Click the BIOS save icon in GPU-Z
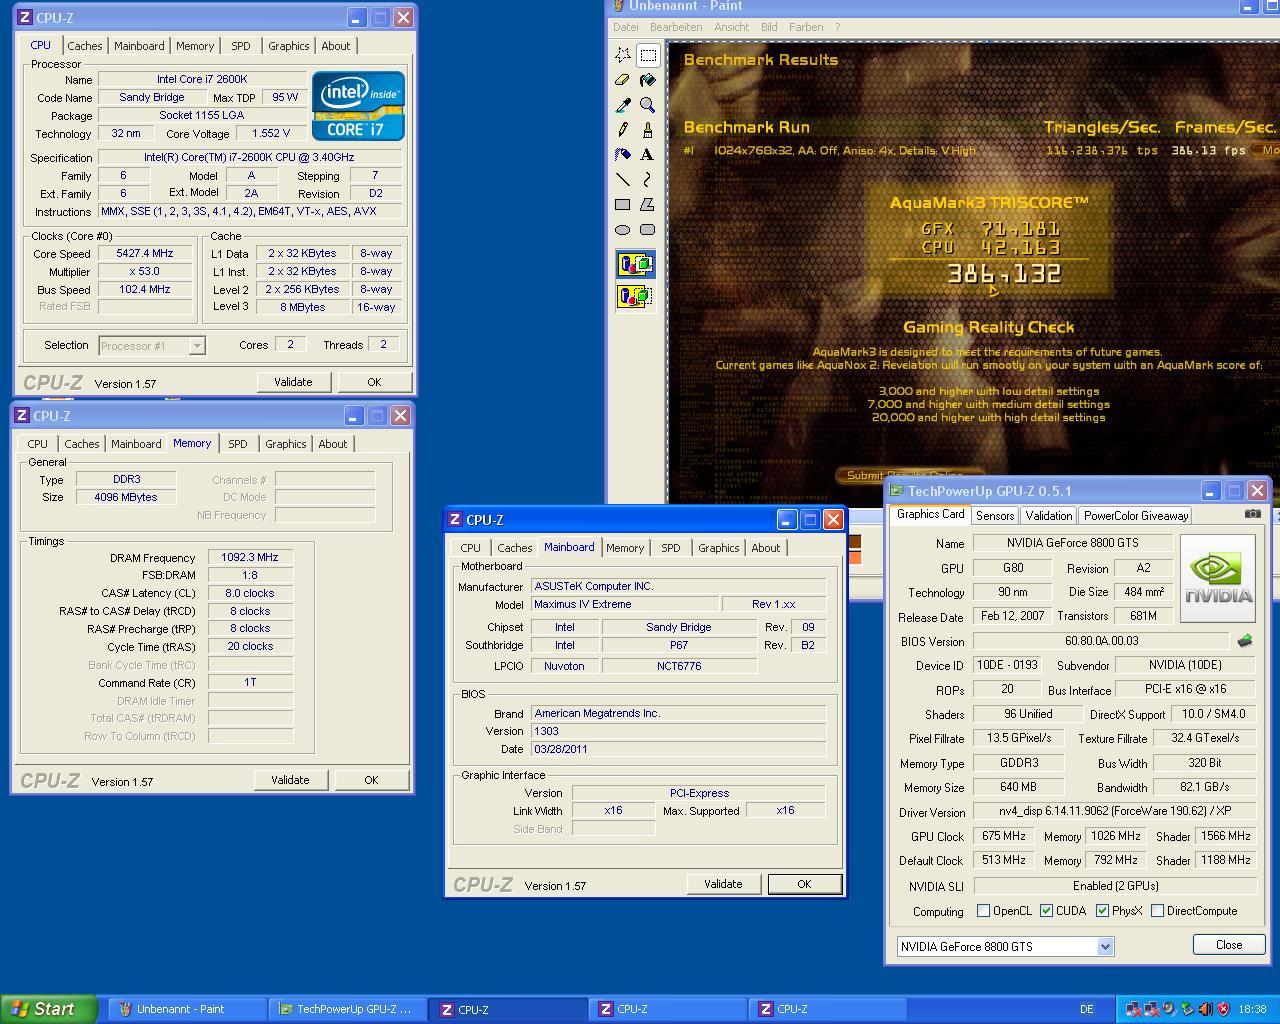Image resolution: width=1280 pixels, height=1024 pixels. click(x=1245, y=641)
